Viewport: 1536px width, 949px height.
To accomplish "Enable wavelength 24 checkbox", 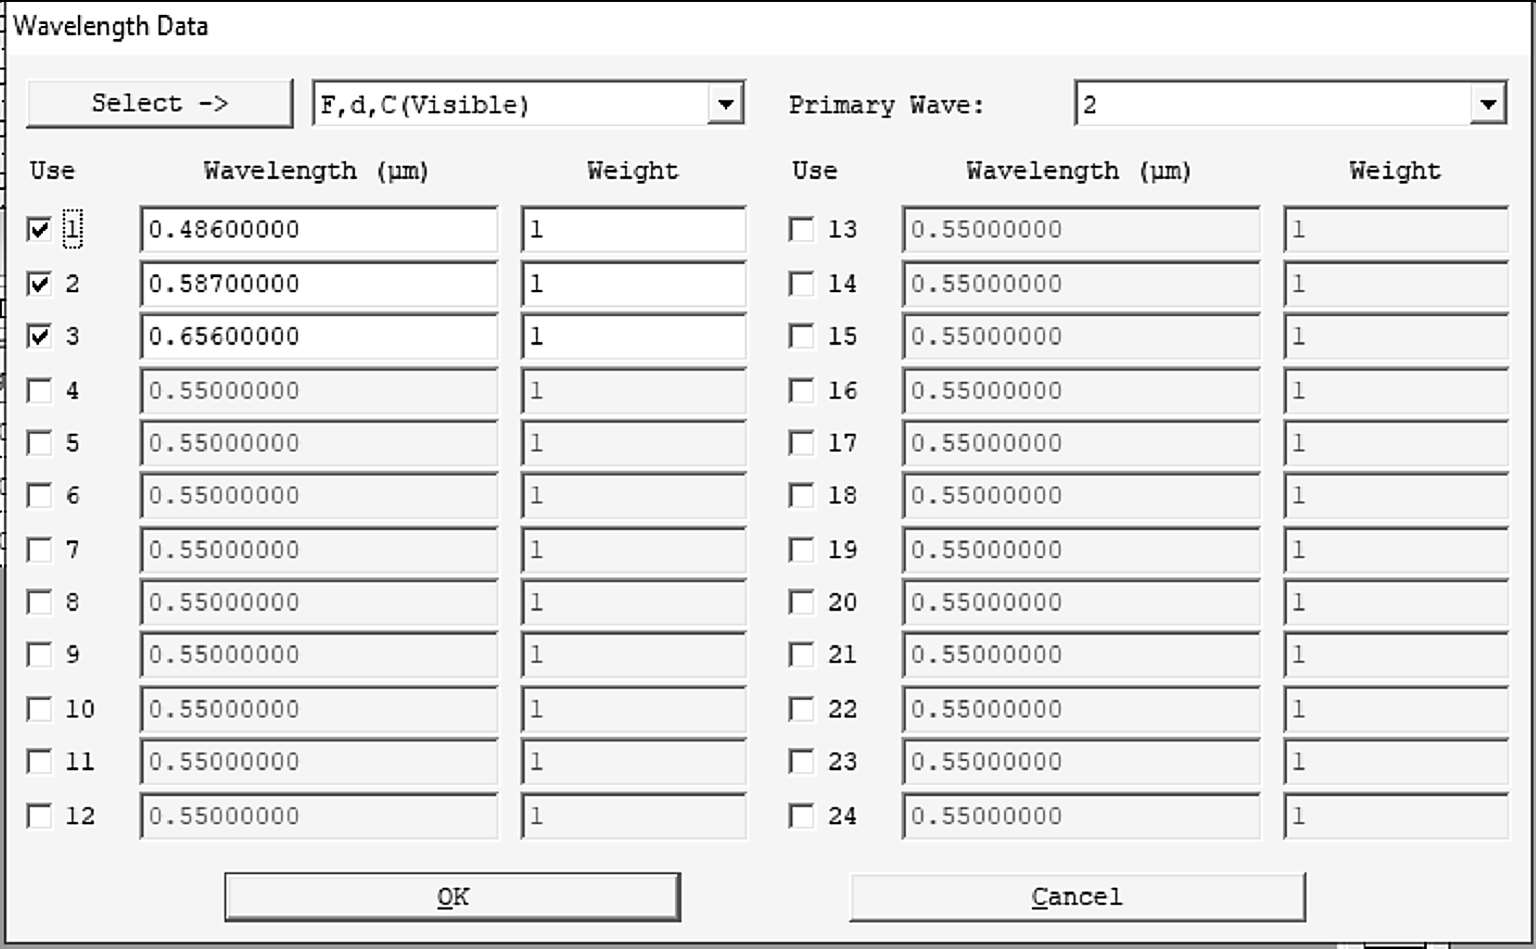I will click(801, 816).
